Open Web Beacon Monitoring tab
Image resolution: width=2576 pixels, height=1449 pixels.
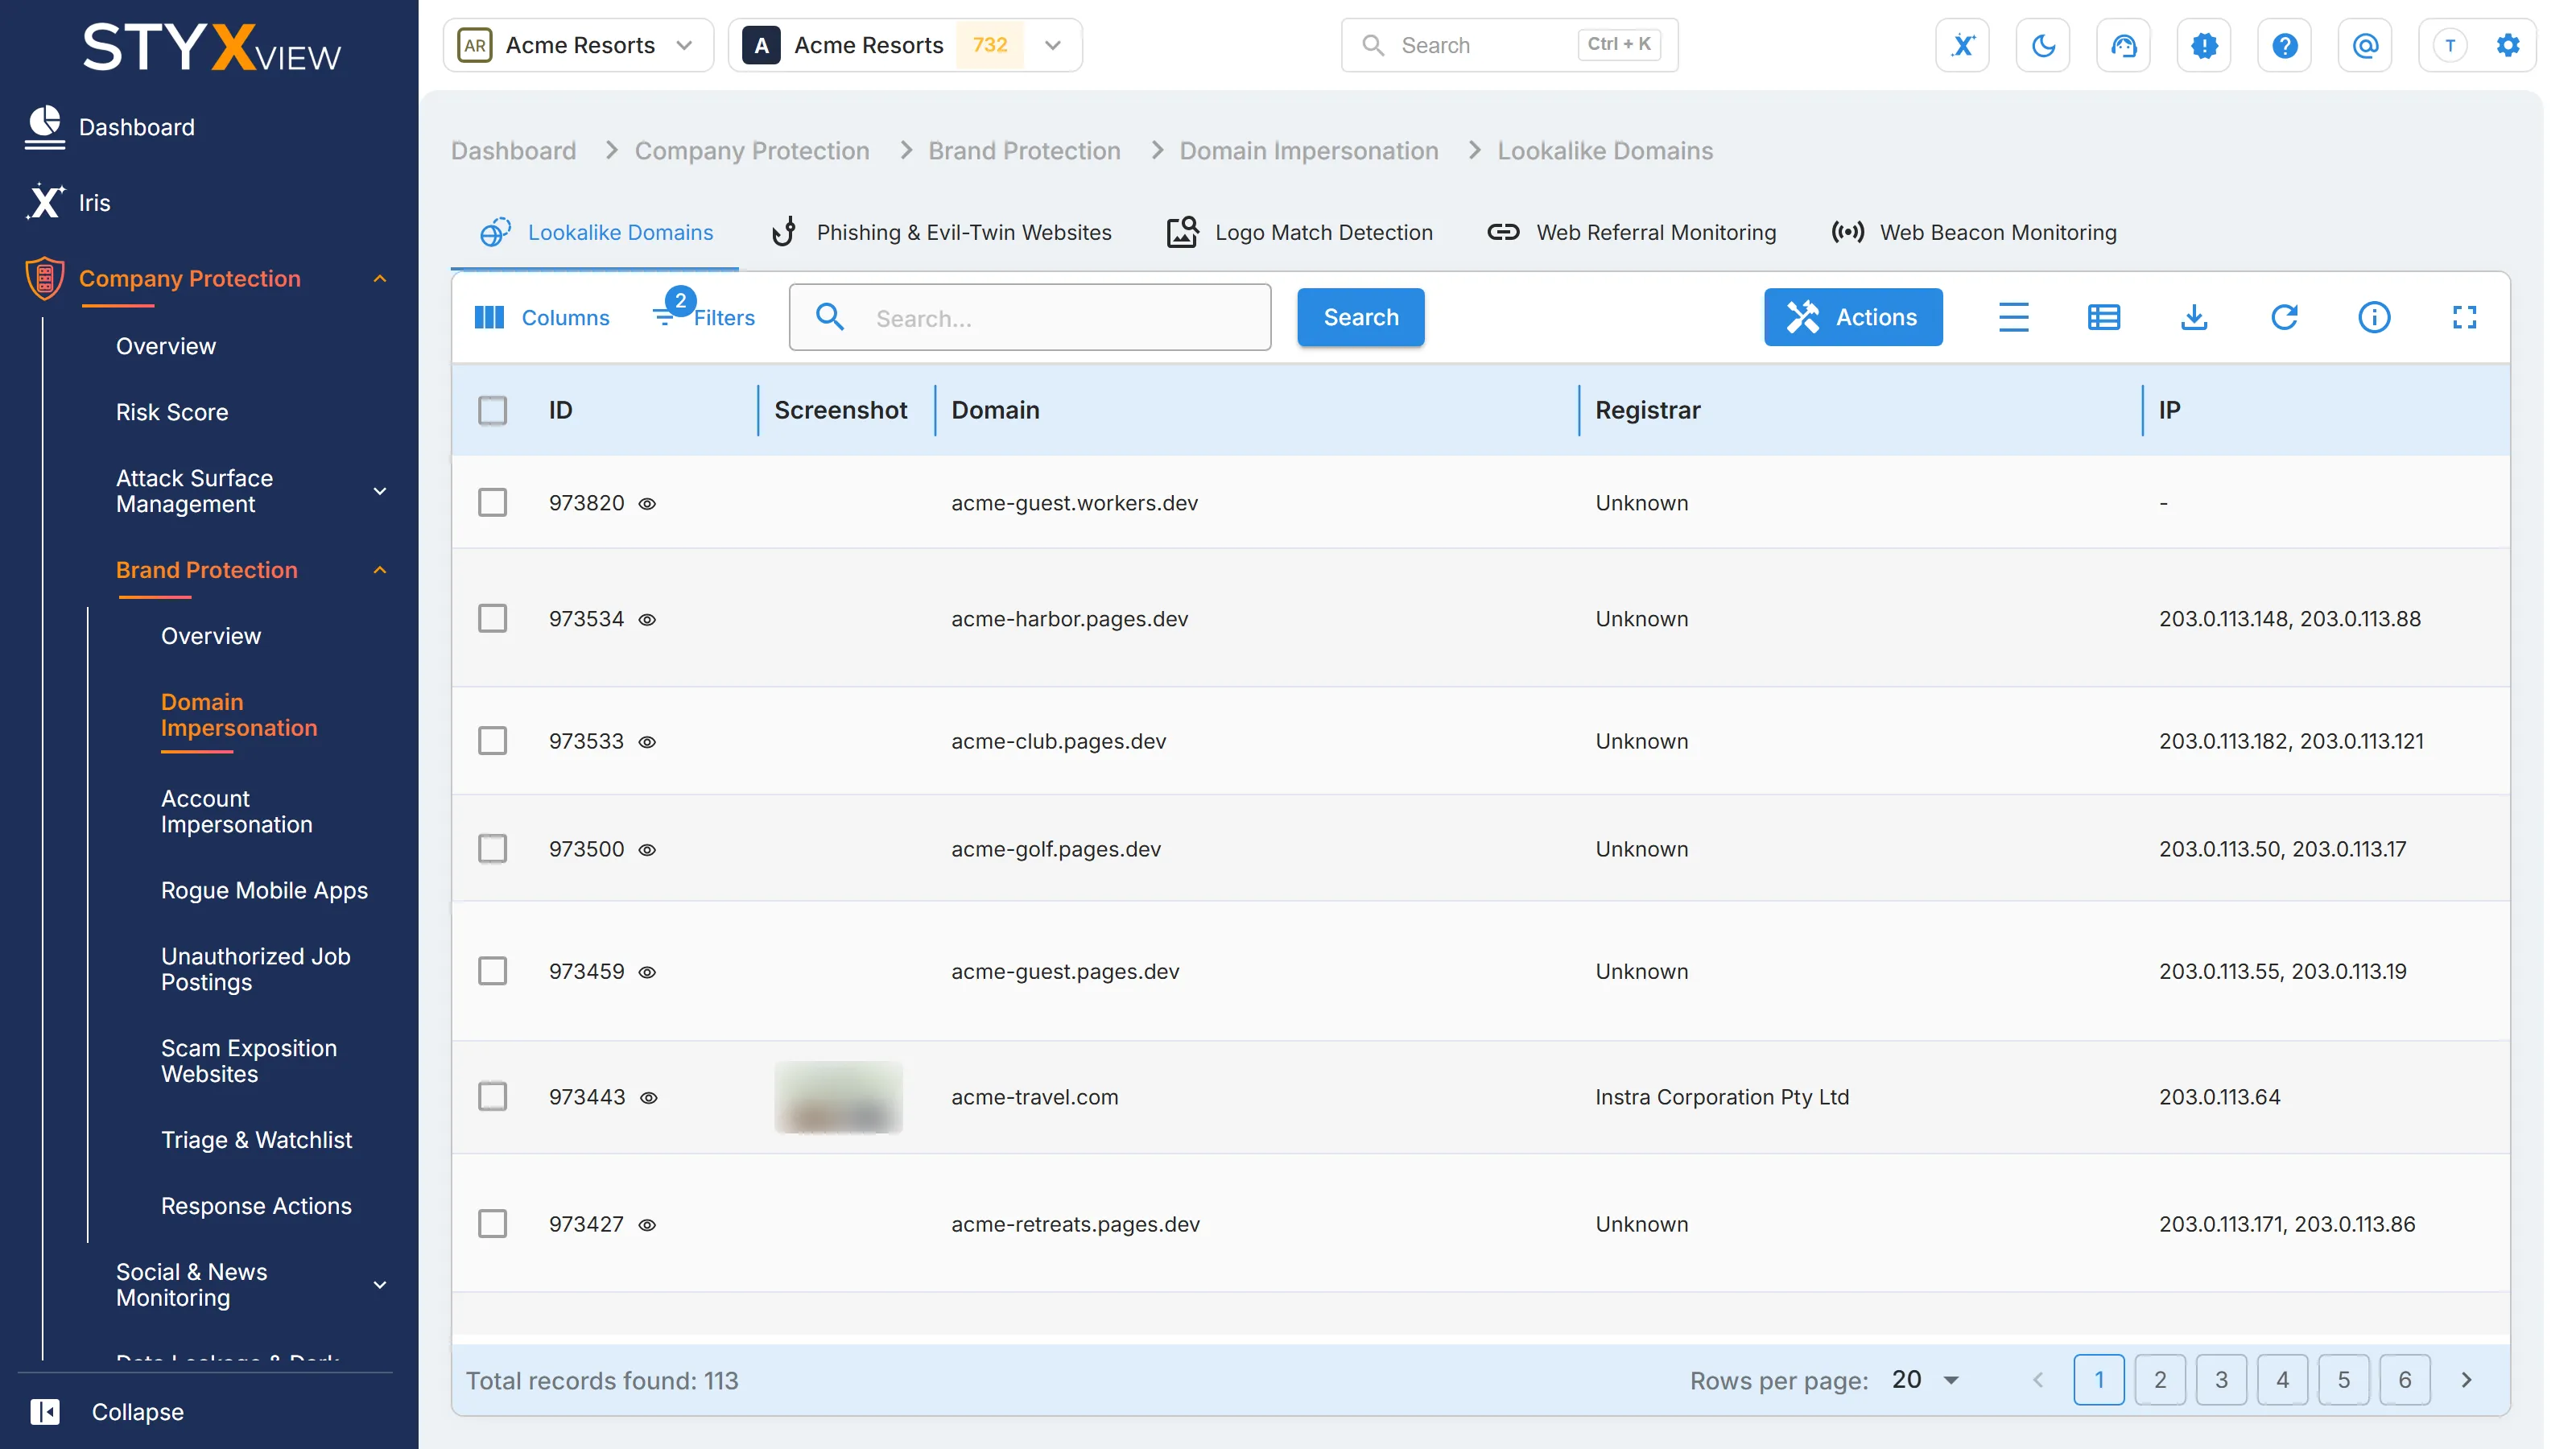tap(1974, 232)
